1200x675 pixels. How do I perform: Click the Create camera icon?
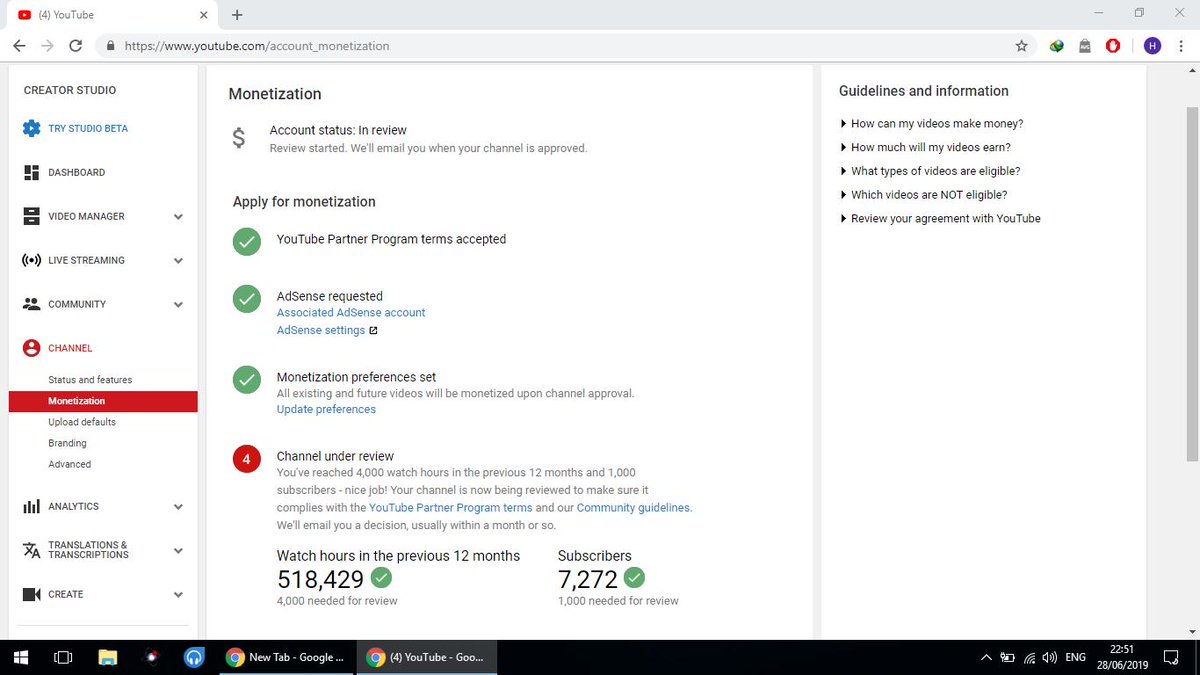[31, 594]
